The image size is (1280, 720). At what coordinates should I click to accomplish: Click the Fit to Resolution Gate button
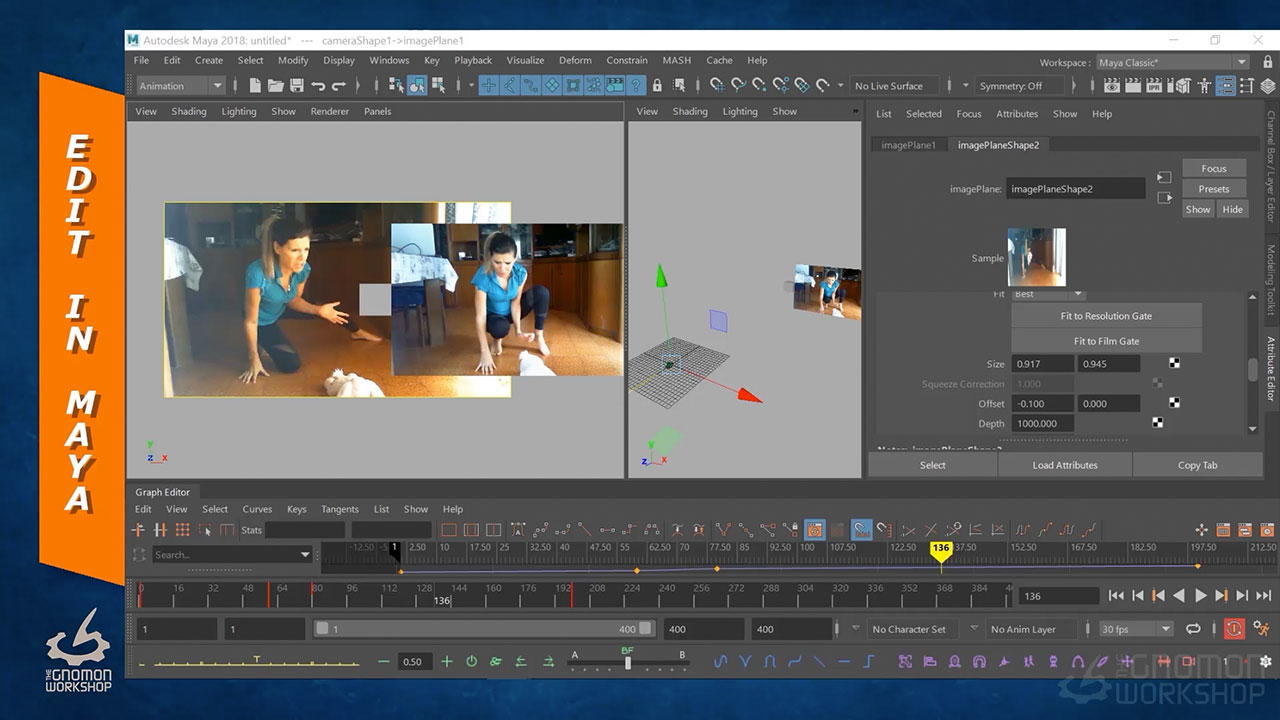point(1106,316)
